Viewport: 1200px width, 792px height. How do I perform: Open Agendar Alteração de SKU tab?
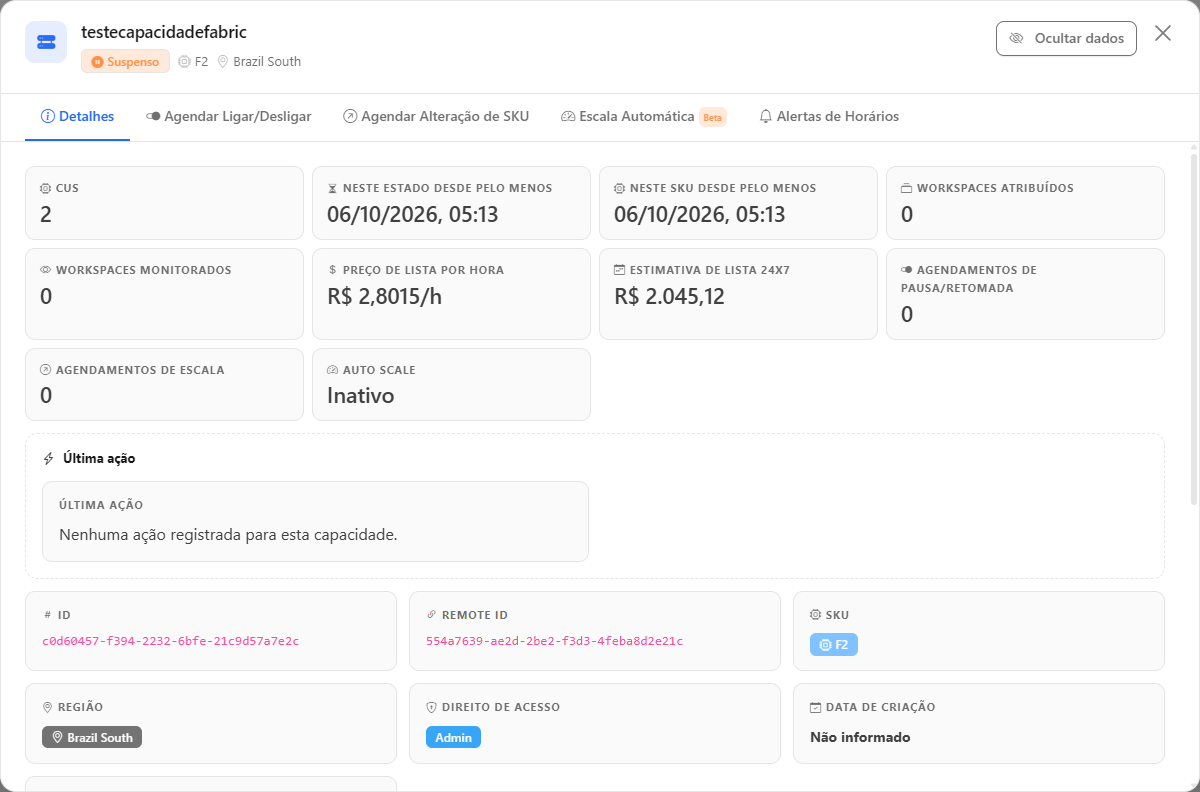tap(436, 117)
